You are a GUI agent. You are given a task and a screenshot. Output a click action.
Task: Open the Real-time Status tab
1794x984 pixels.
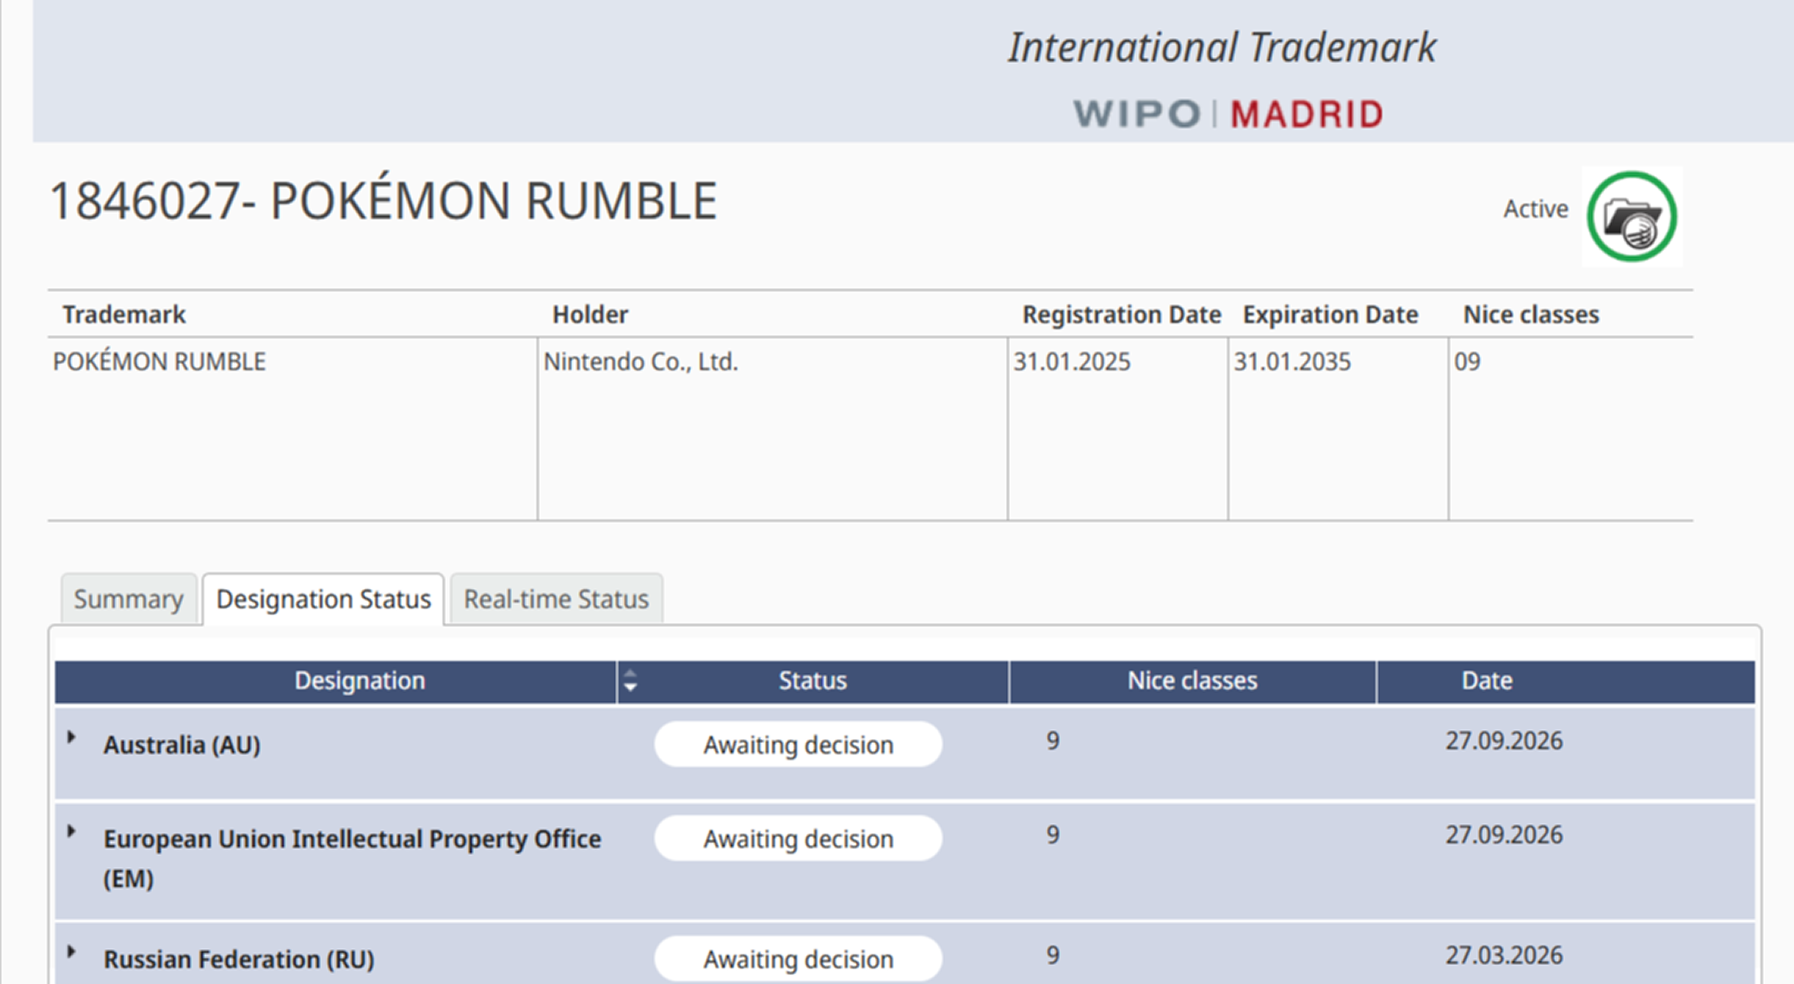(x=556, y=599)
